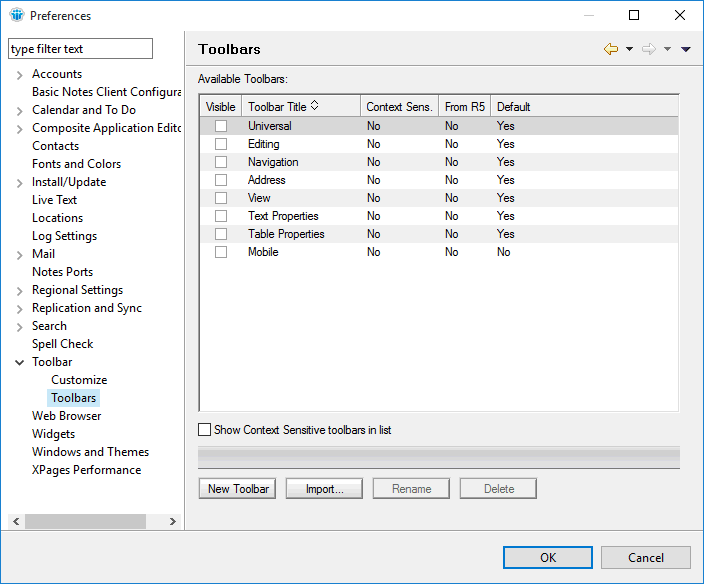This screenshot has height=584, width=704.
Task: Sort by the Default column header
Action: (513, 106)
